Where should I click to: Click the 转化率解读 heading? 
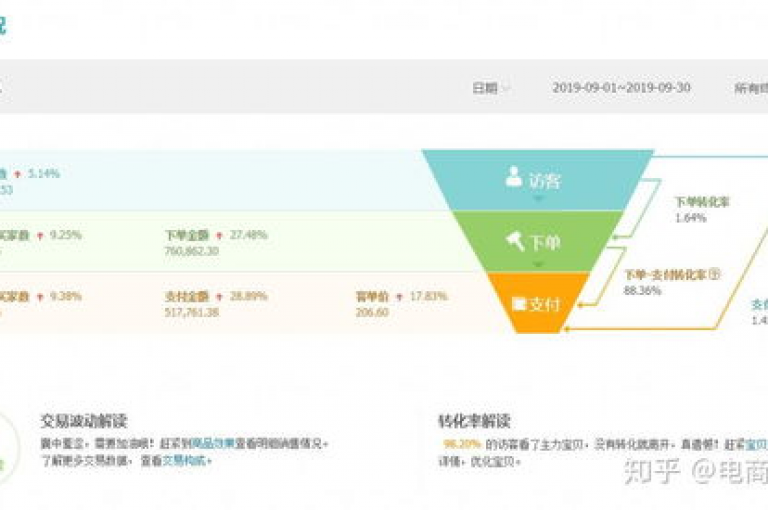click(x=474, y=420)
